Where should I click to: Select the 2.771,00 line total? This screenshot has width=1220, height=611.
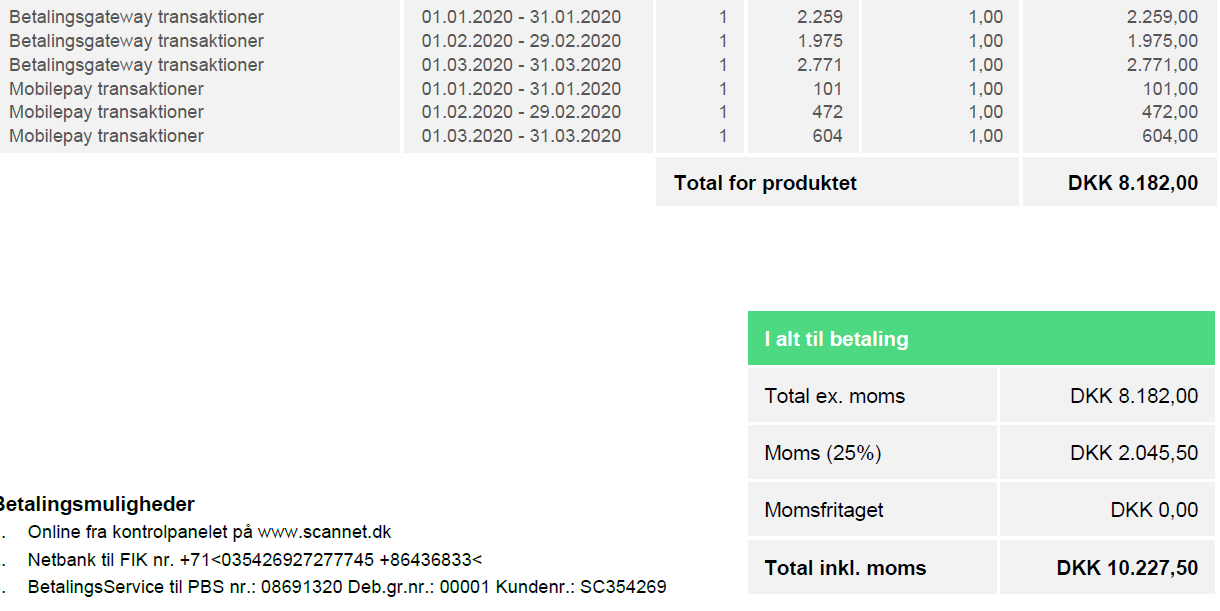[x=1162, y=65]
